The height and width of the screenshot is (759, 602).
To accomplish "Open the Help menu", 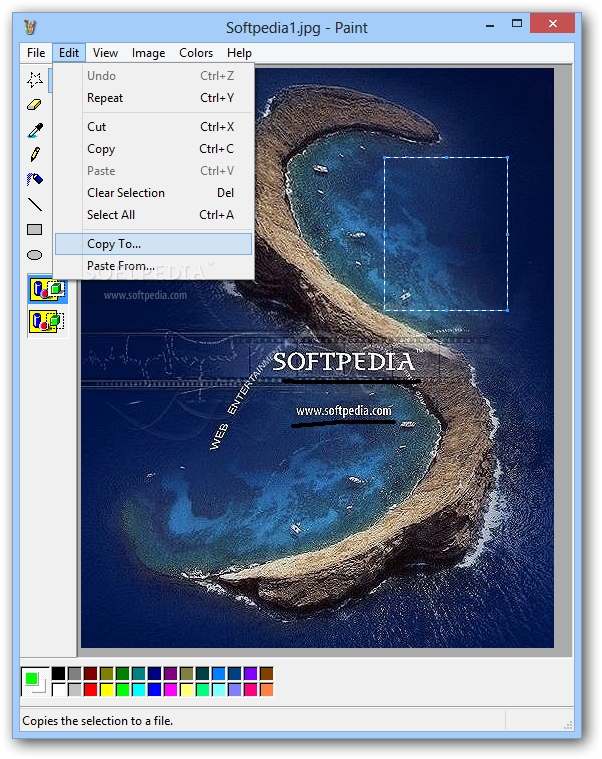I will coord(239,52).
